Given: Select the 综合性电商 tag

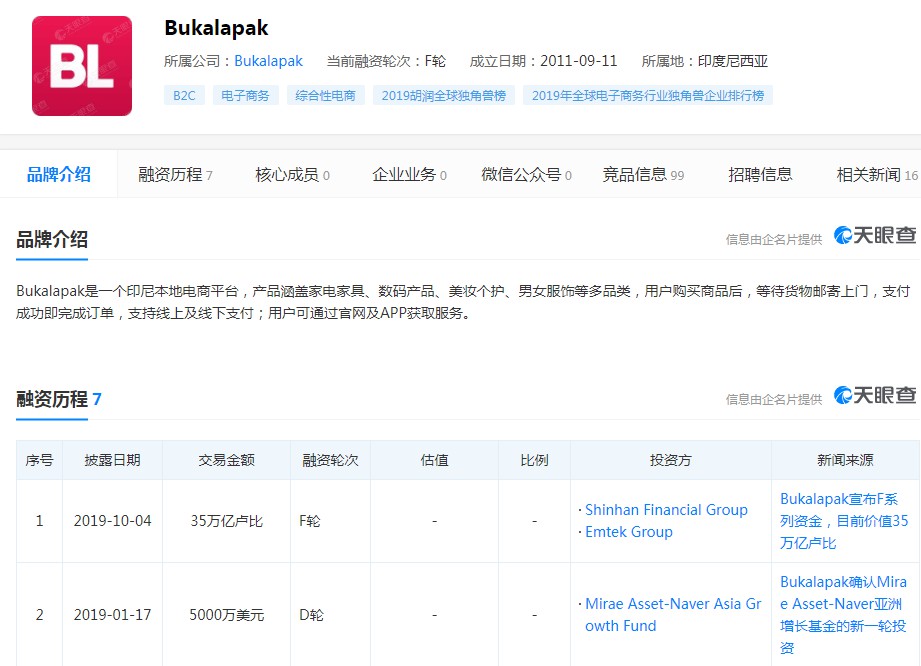Looking at the screenshot, I should click(325, 95).
